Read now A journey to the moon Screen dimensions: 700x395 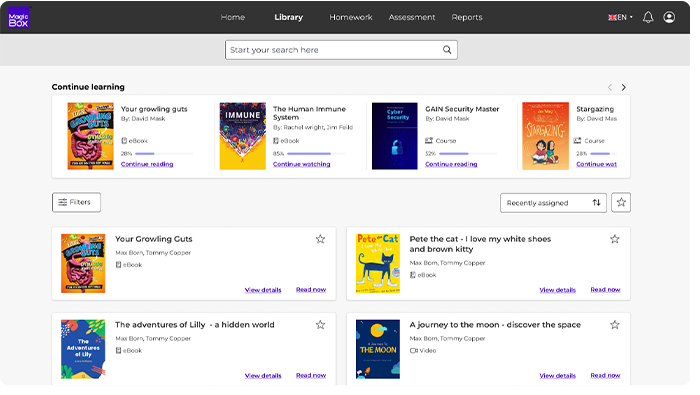click(x=605, y=375)
